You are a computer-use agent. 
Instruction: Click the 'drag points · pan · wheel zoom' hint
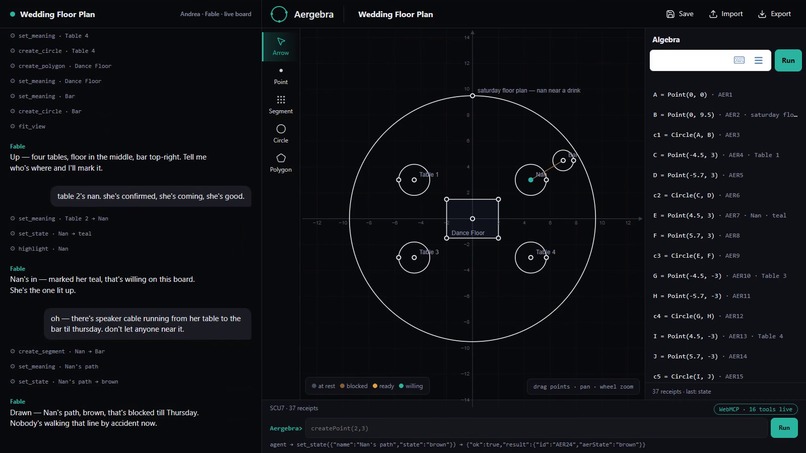click(583, 387)
